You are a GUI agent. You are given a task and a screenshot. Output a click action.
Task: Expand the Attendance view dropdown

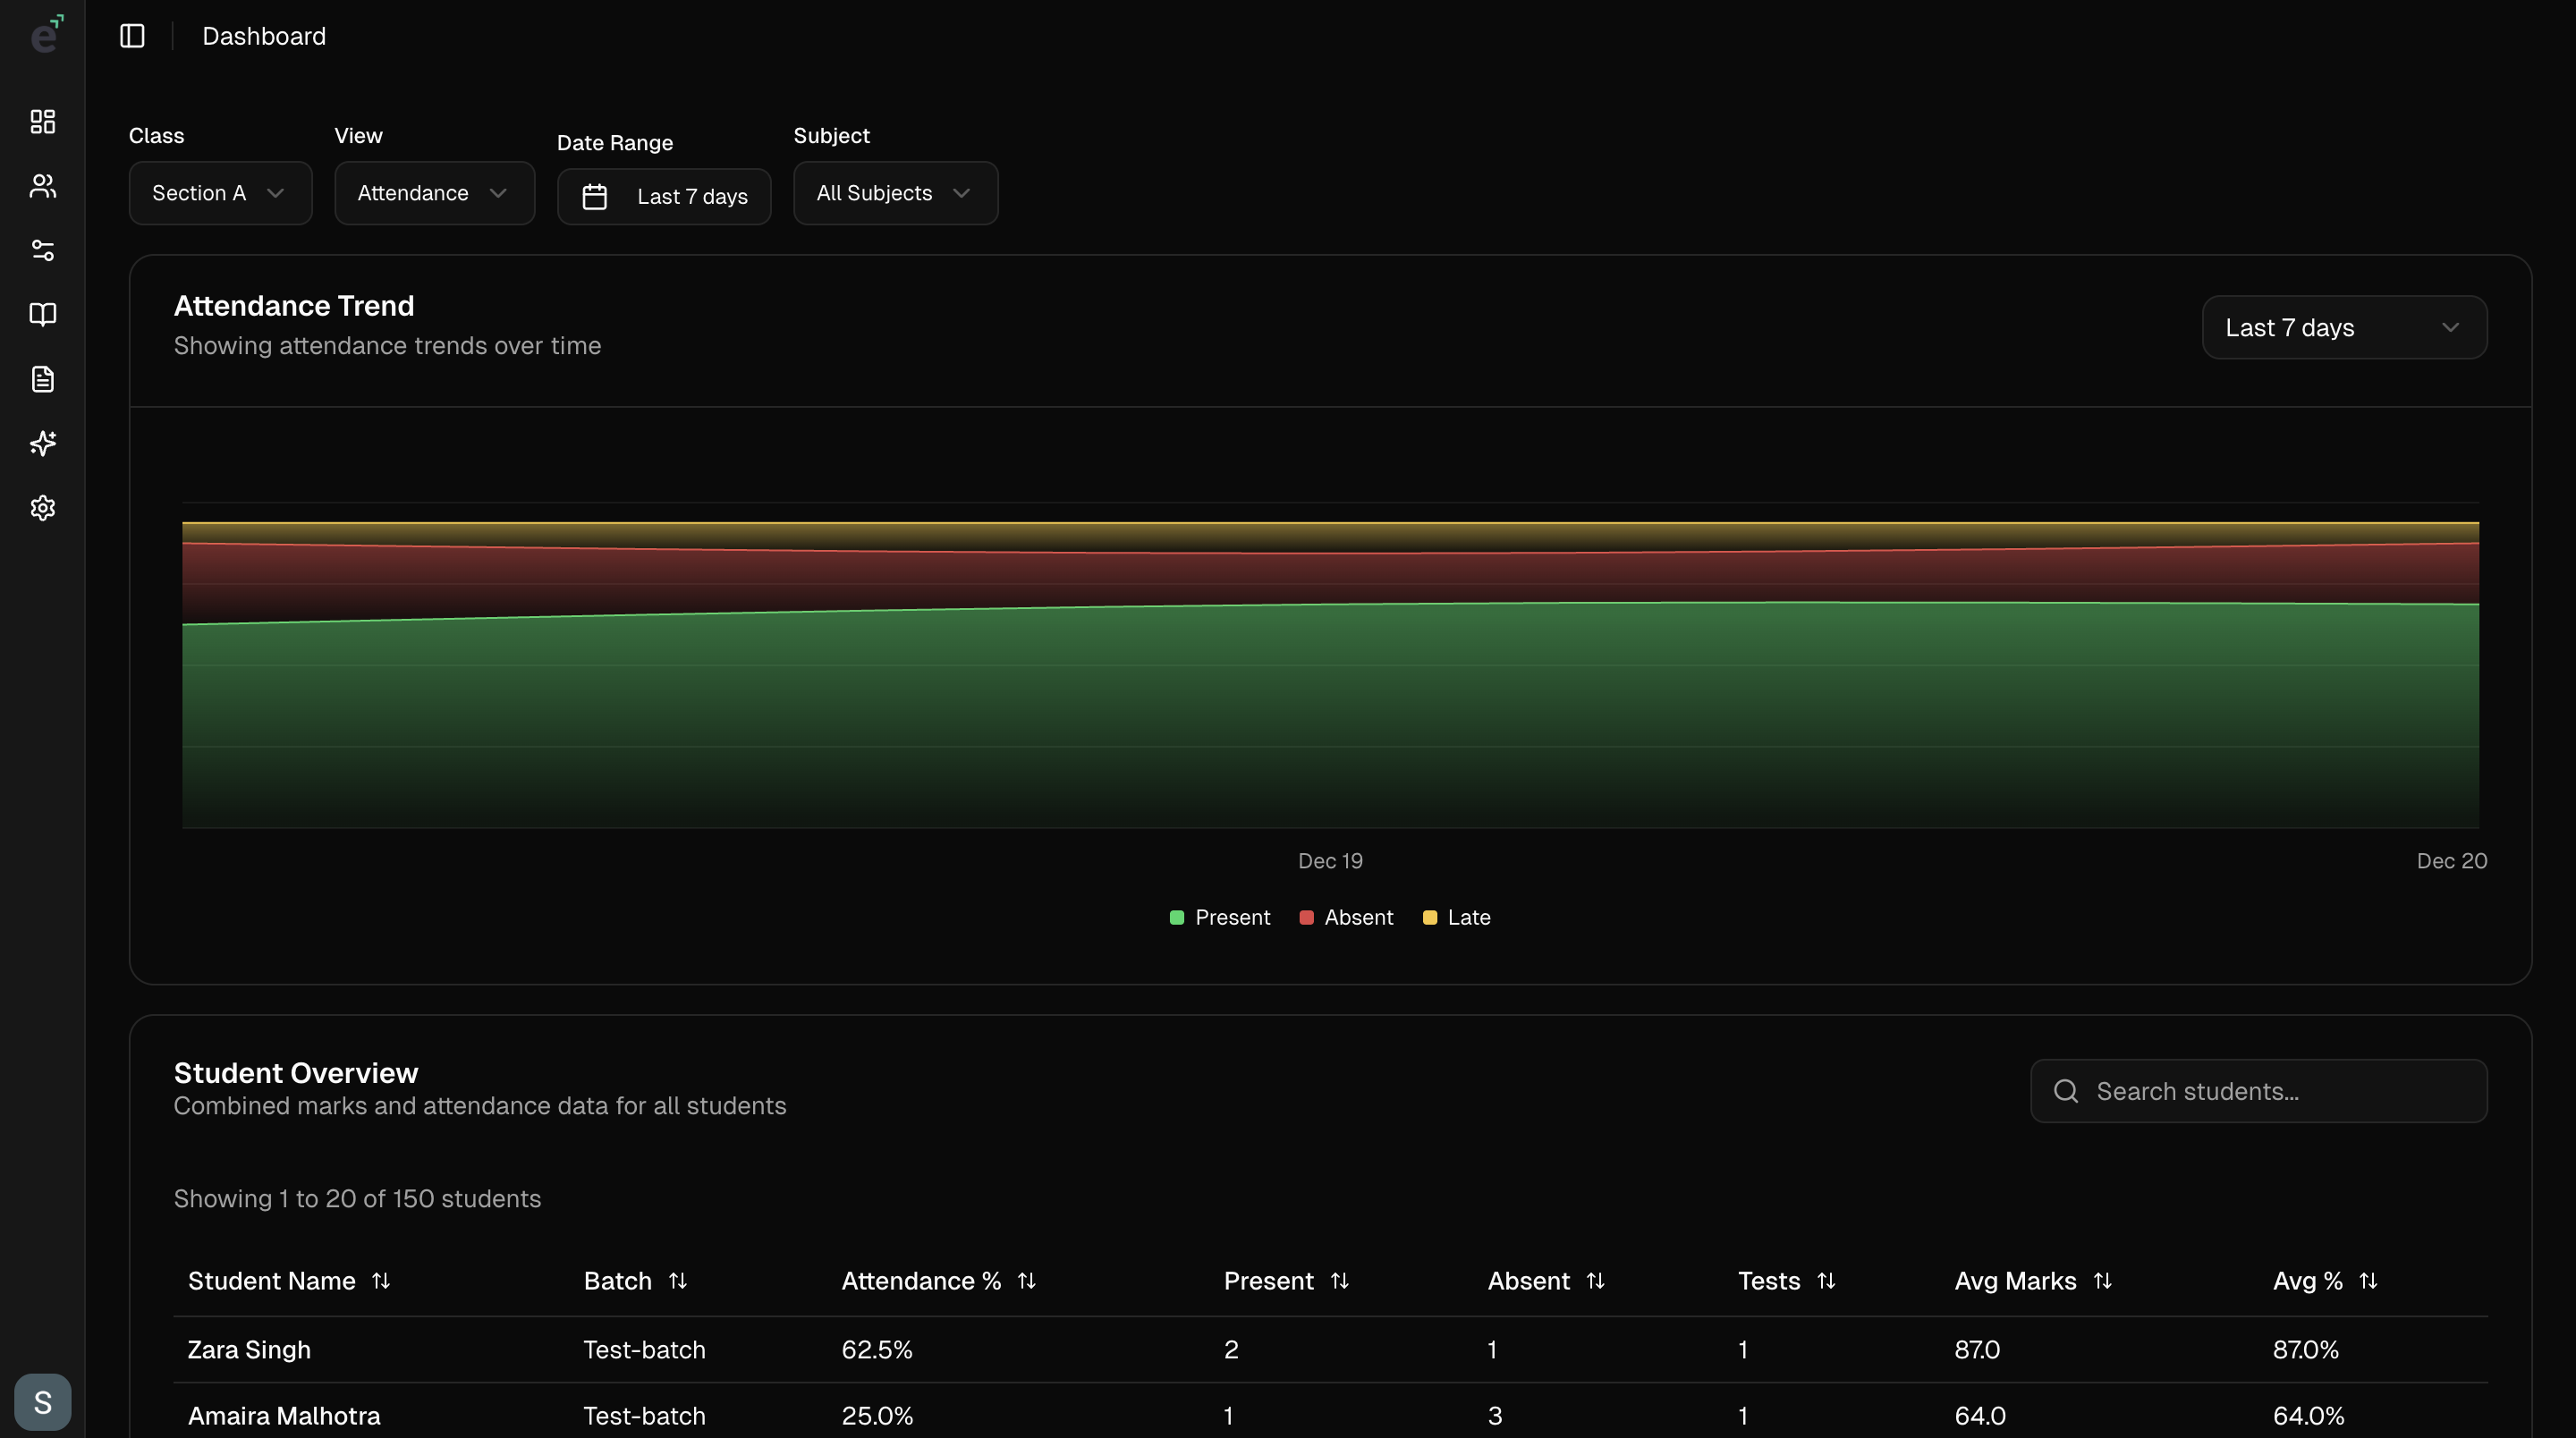(x=434, y=192)
